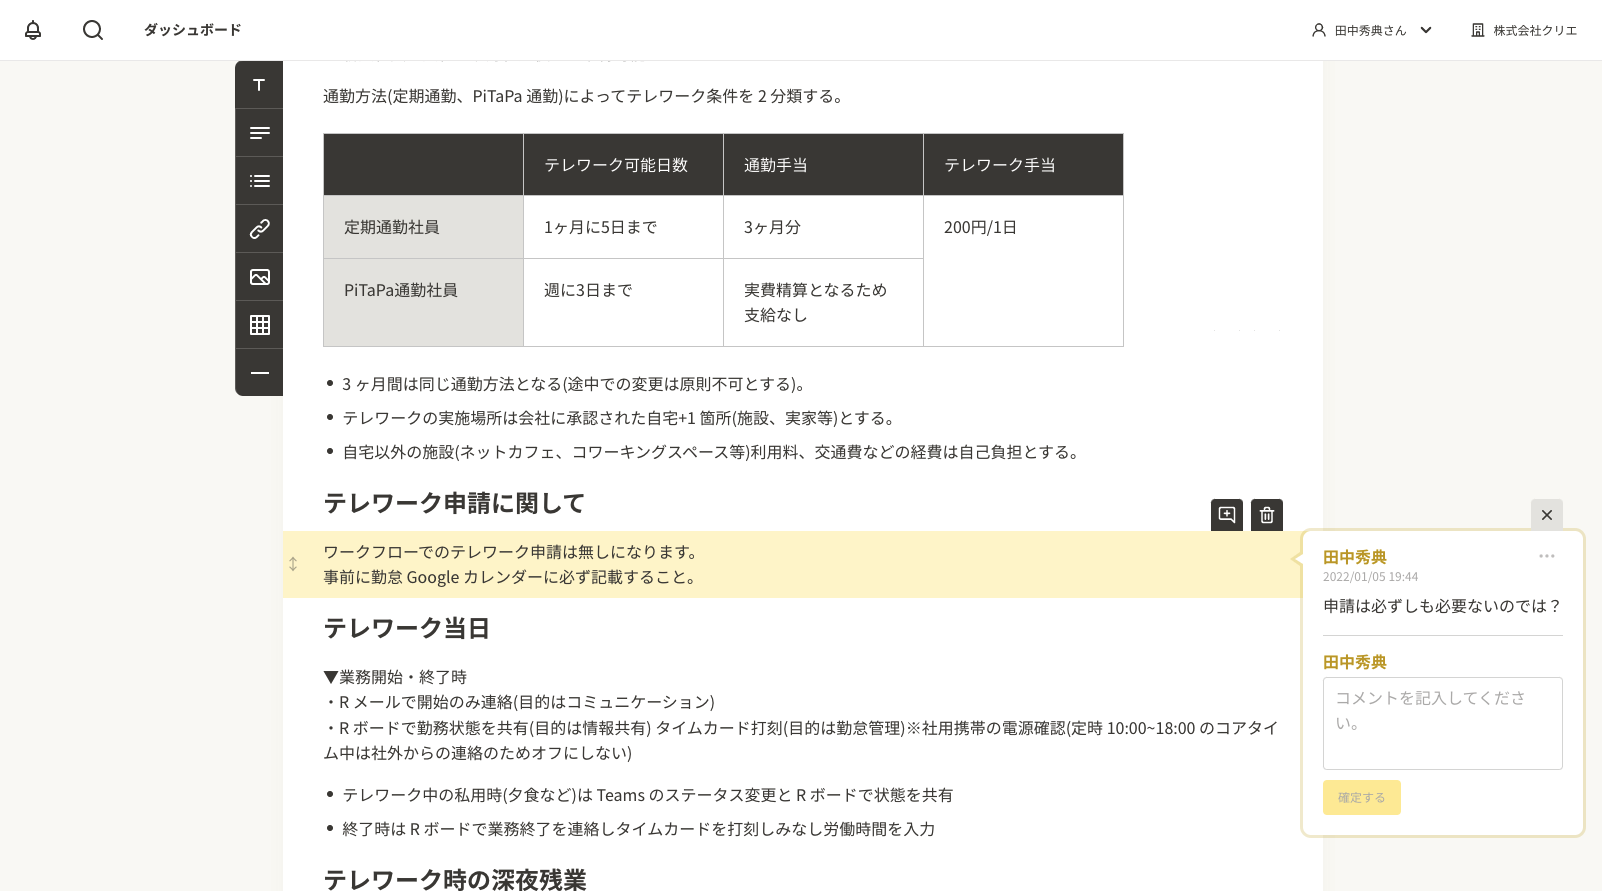Open the comment's three-dot options menu
This screenshot has height=891, width=1602.
[x=1547, y=556]
